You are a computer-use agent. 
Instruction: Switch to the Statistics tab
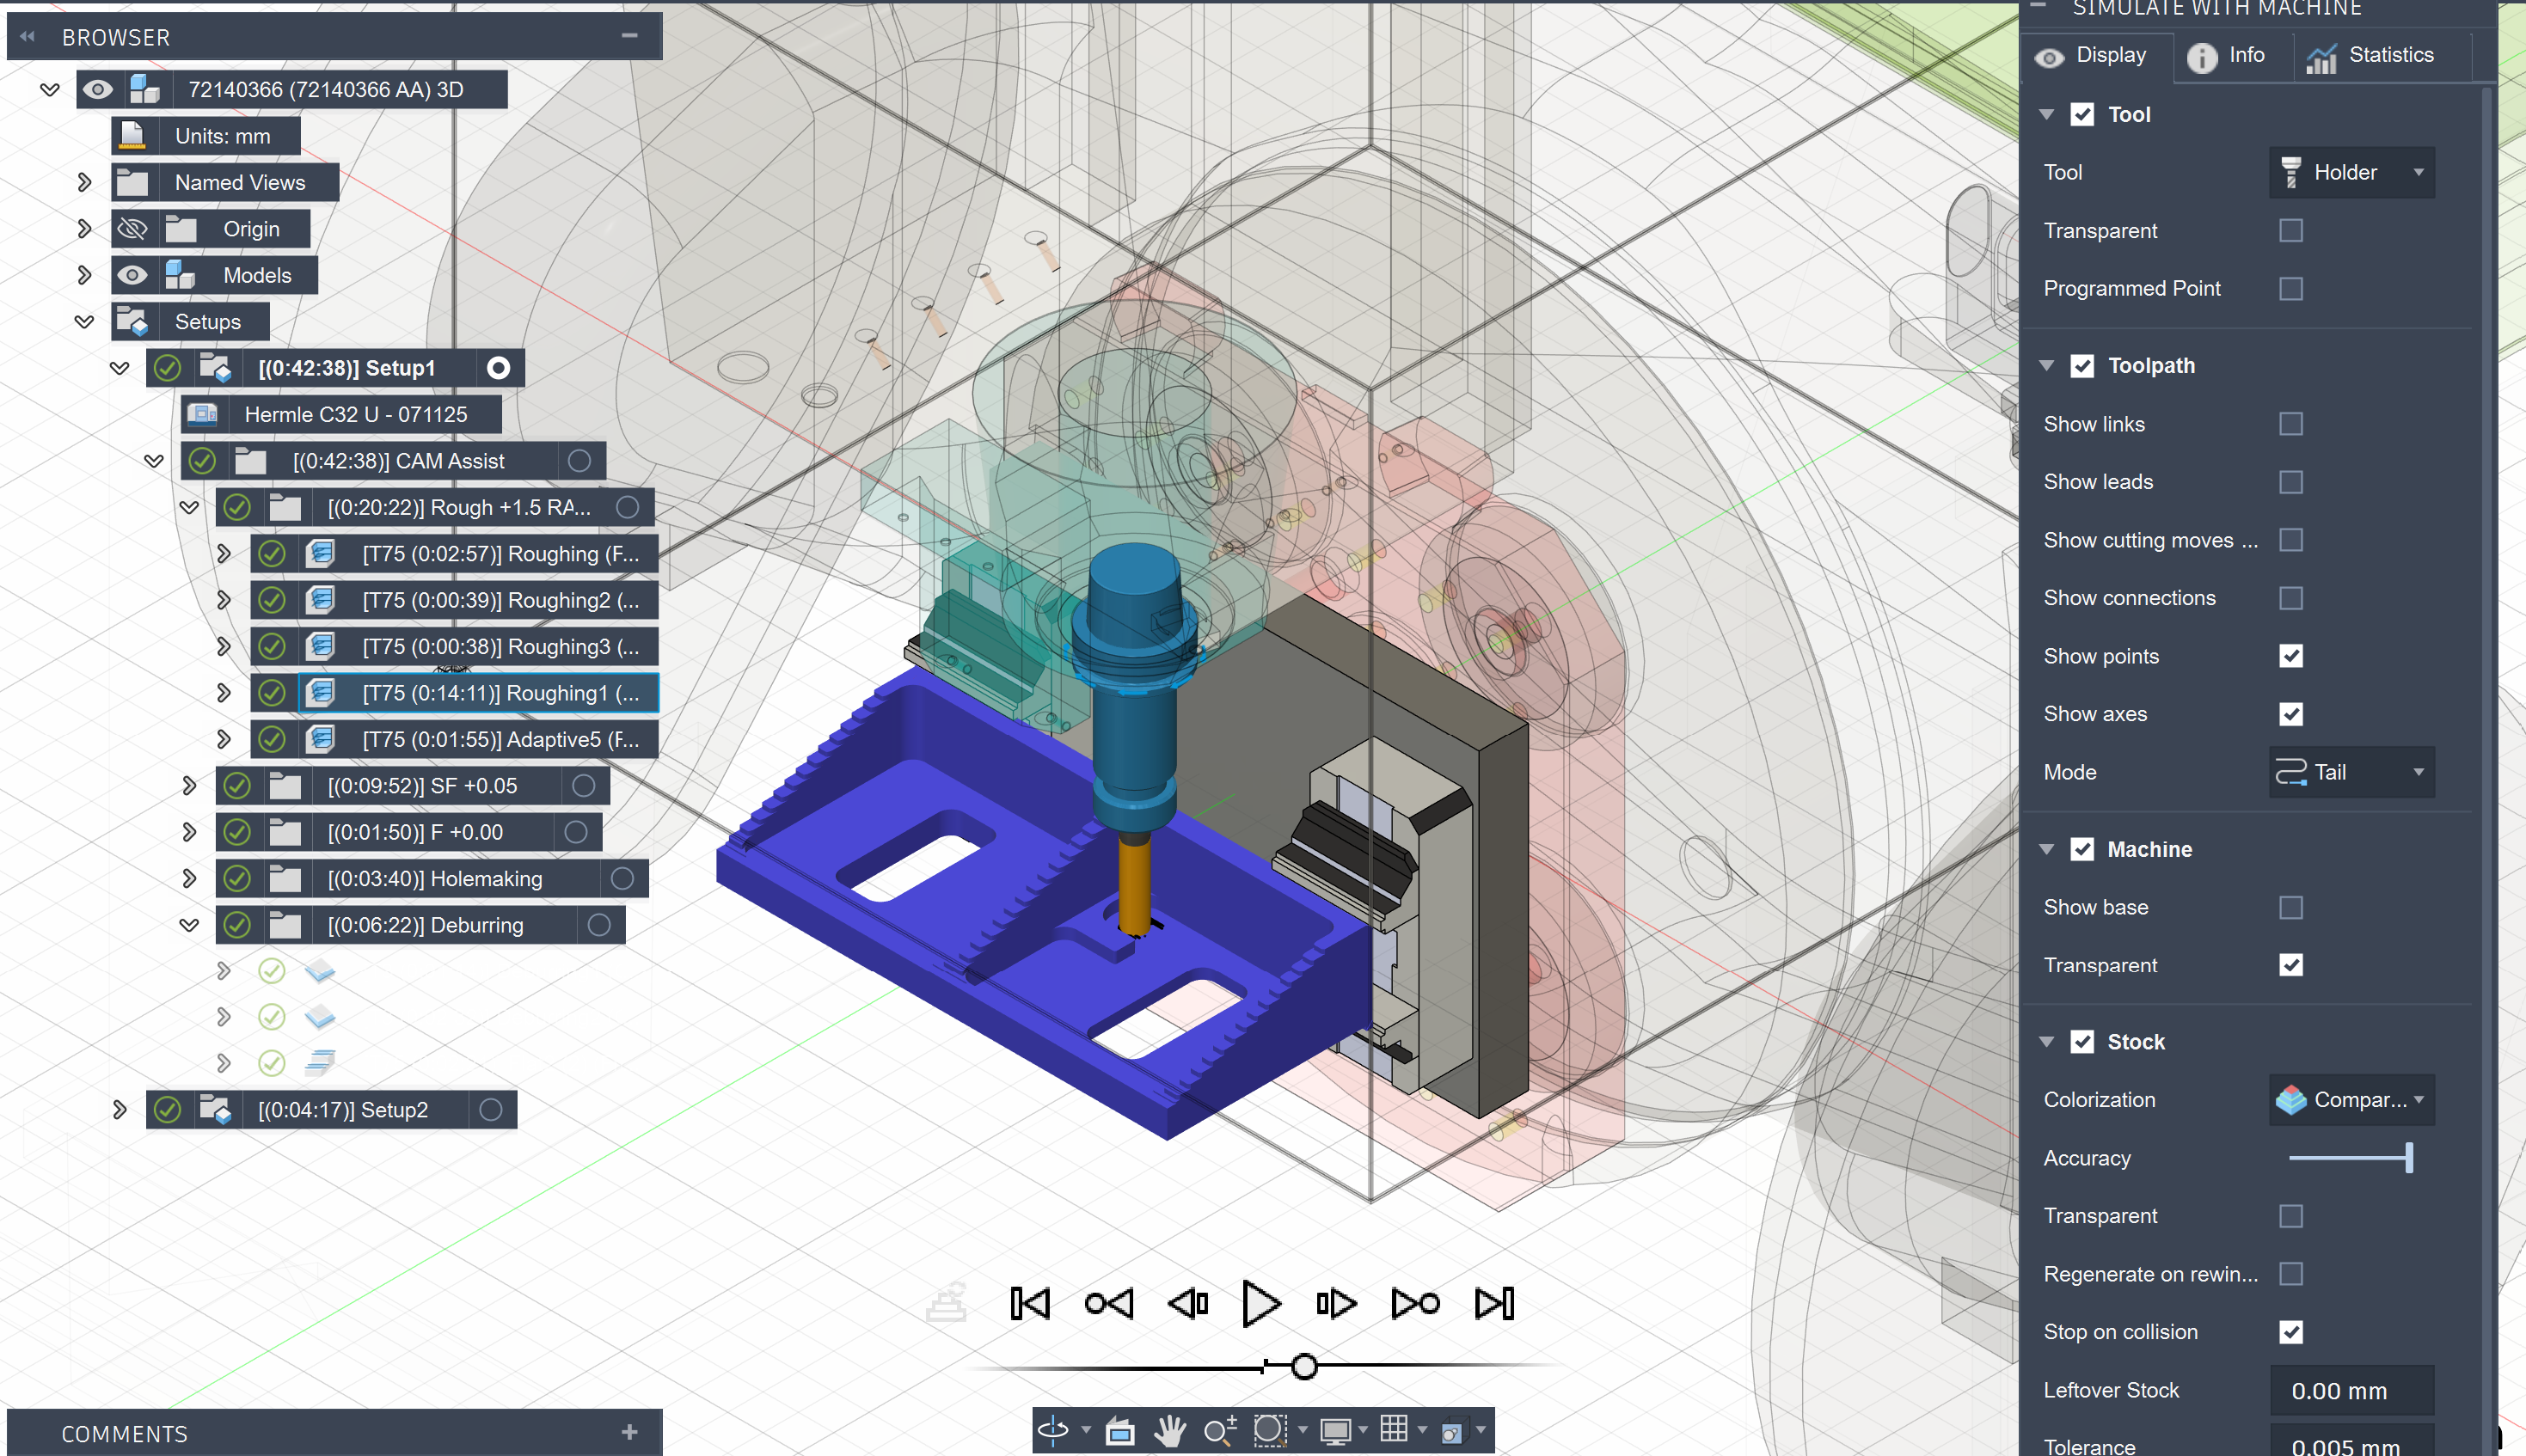[x=2382, y=55]
